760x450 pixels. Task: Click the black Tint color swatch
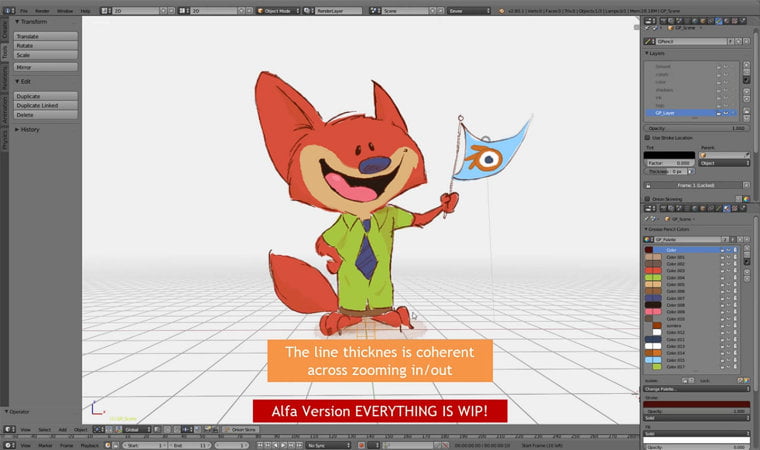pyautogui.click(x=669, y=155)
